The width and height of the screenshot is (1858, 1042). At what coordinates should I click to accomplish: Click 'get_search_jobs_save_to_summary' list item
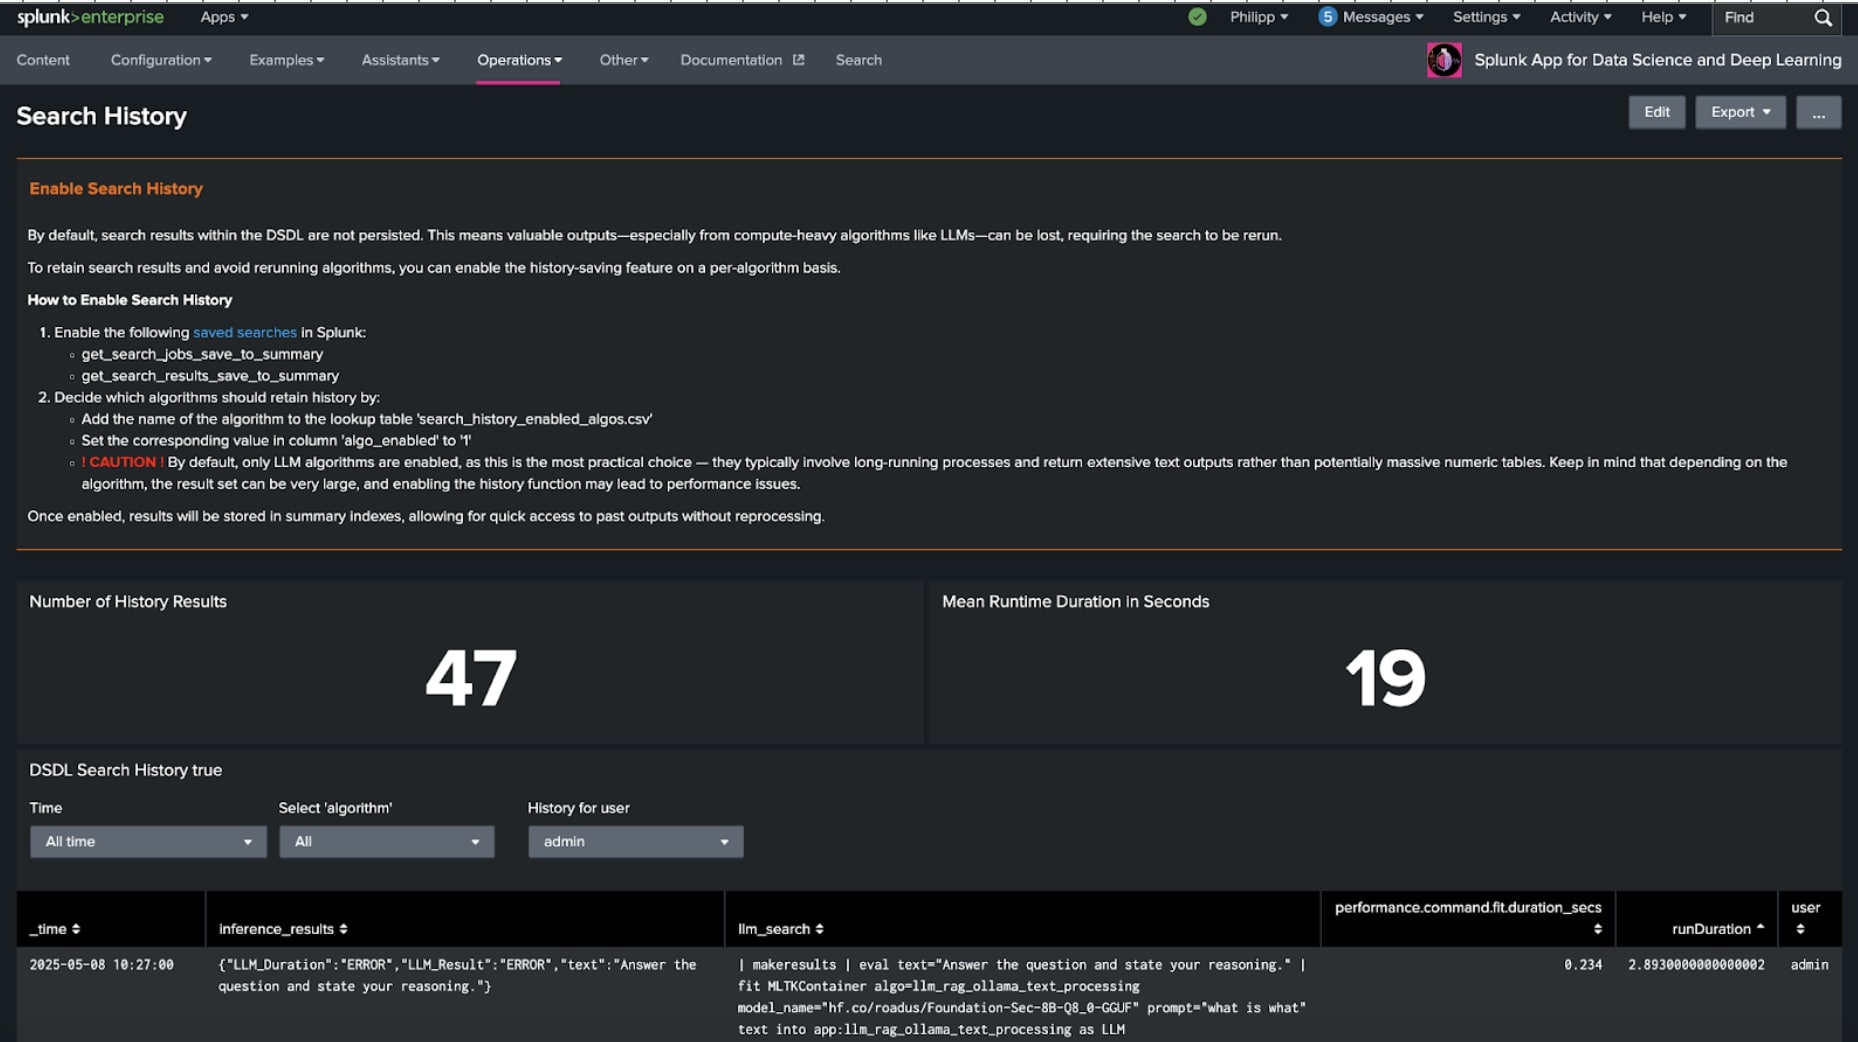[x=202, y=354]
